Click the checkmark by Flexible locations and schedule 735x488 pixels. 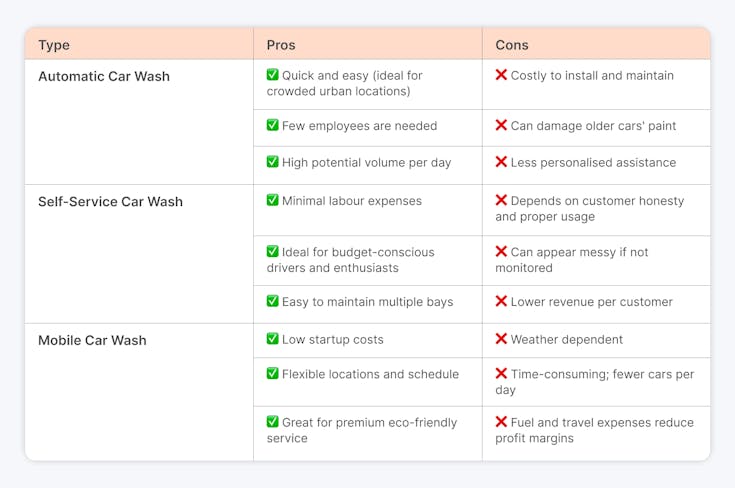[272, 373]
